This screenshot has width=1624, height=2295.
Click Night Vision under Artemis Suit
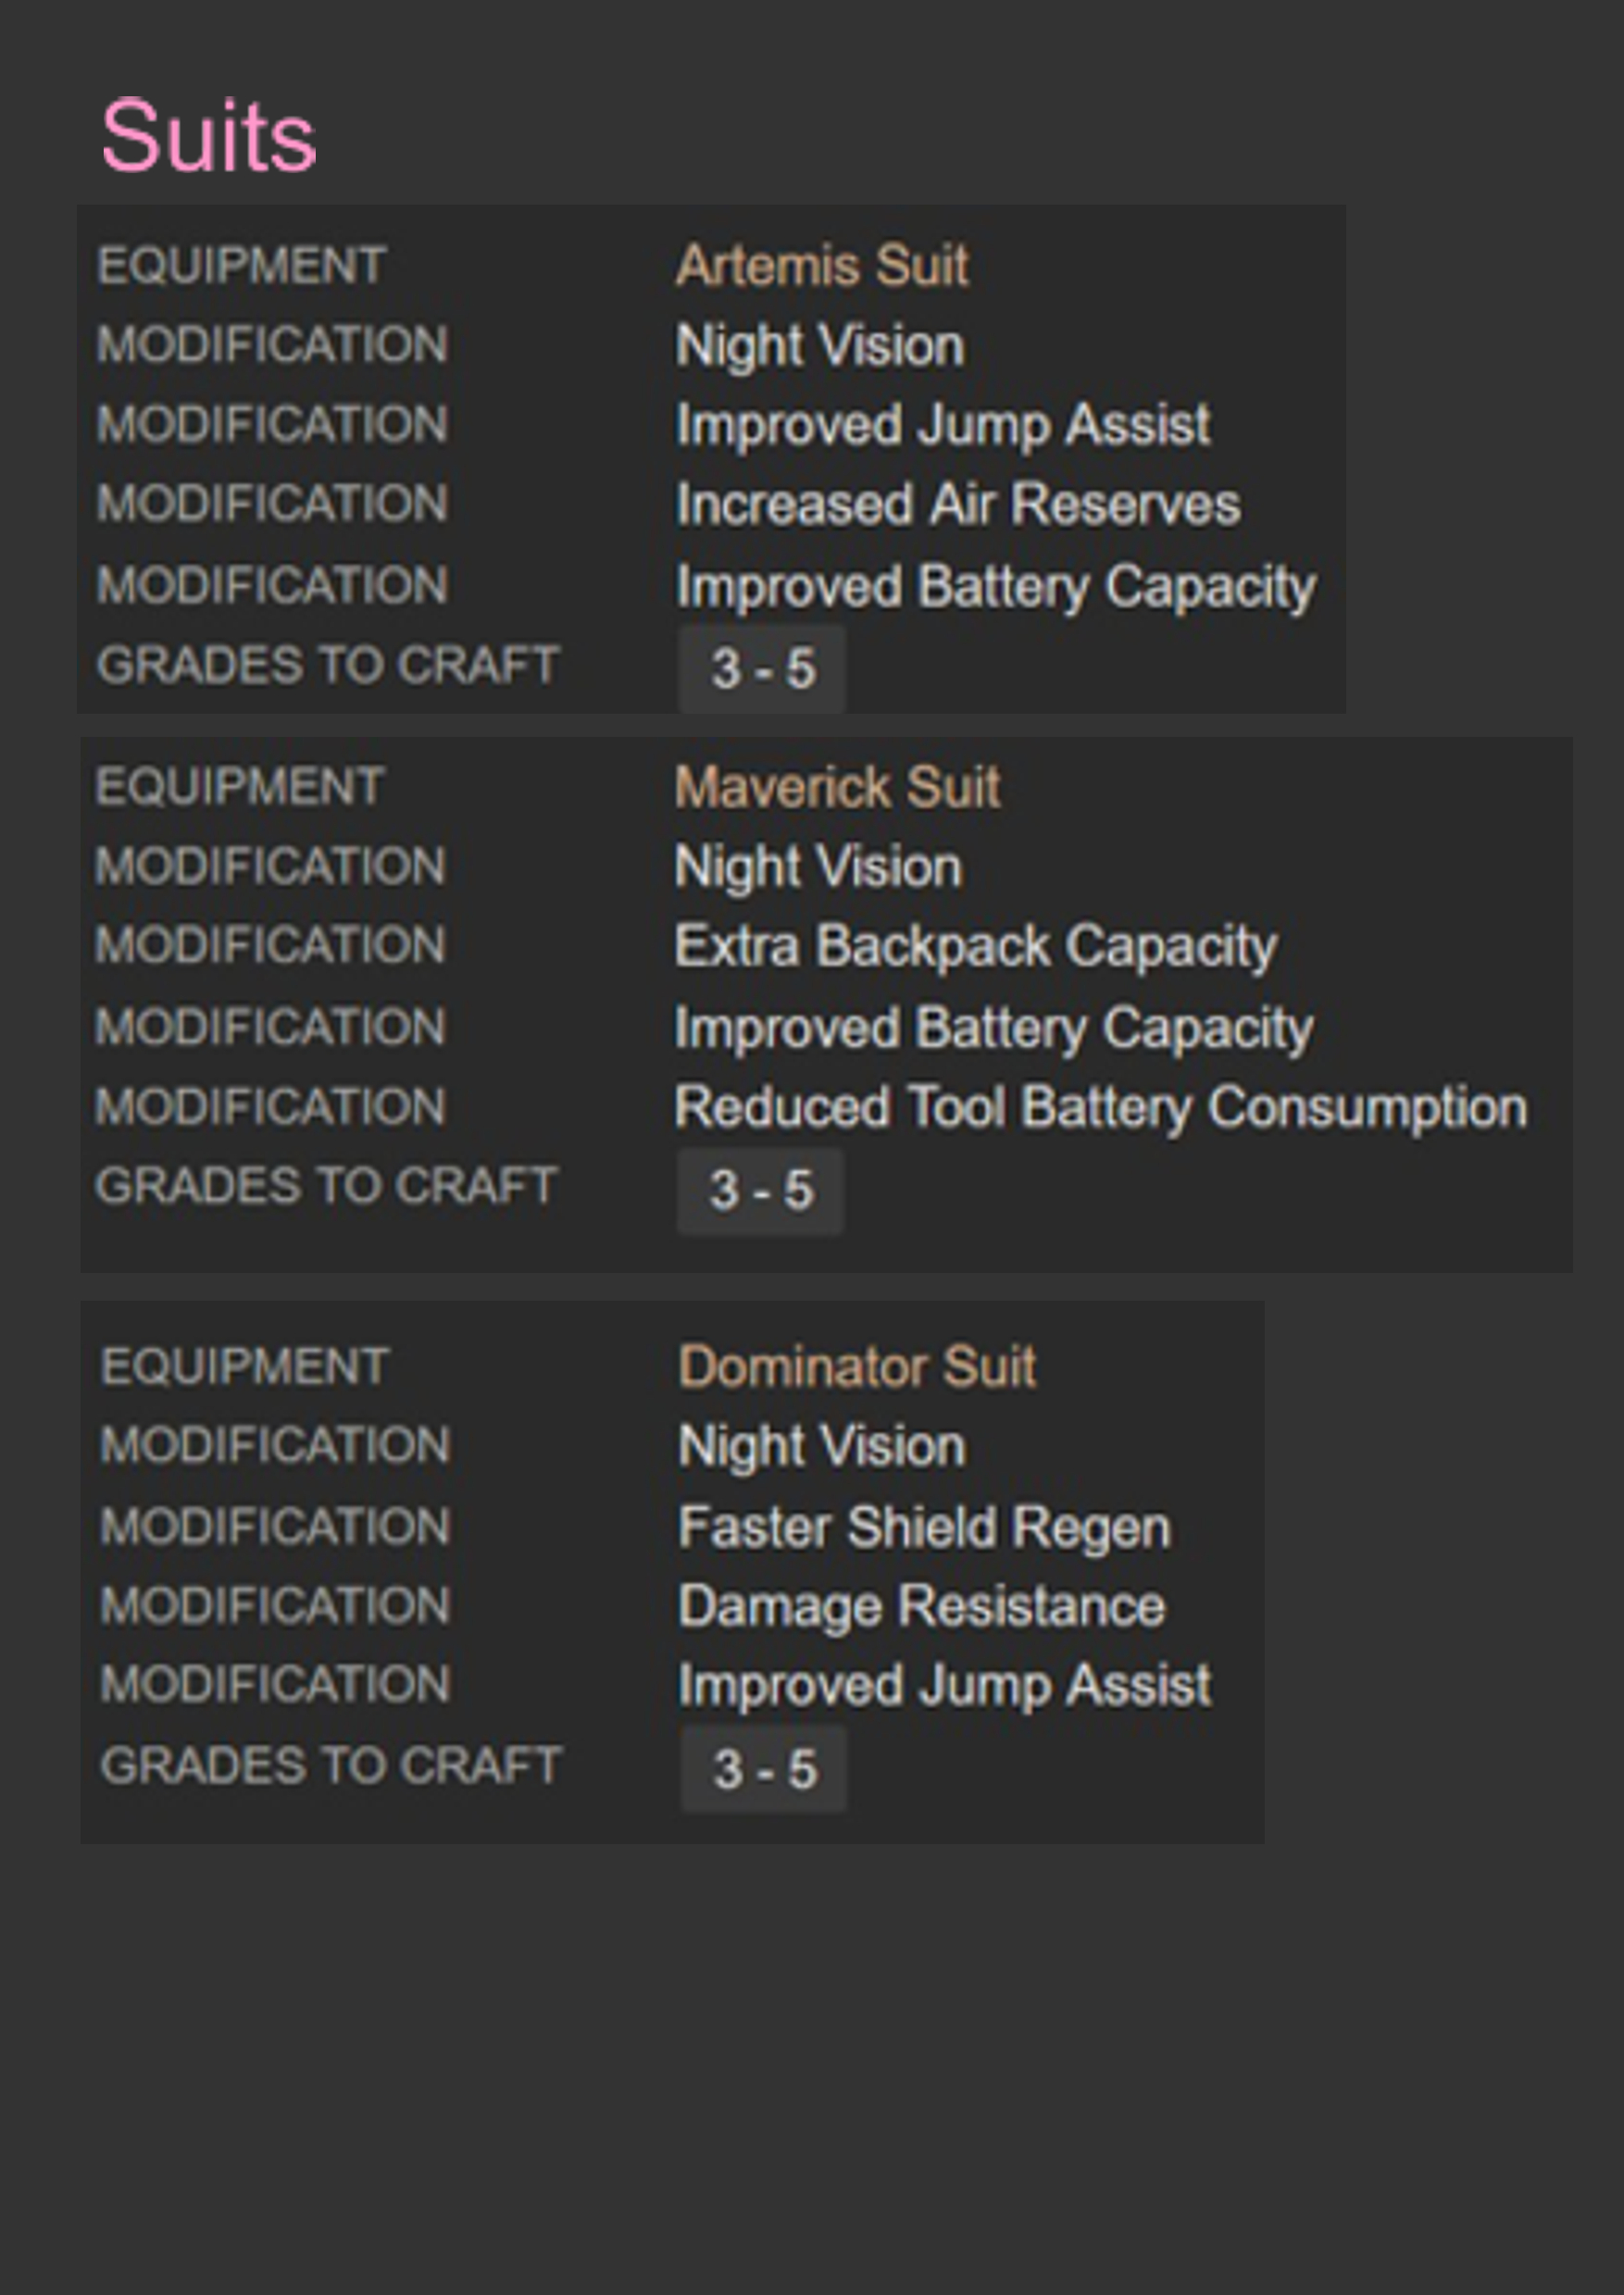[x=820, y=346]
